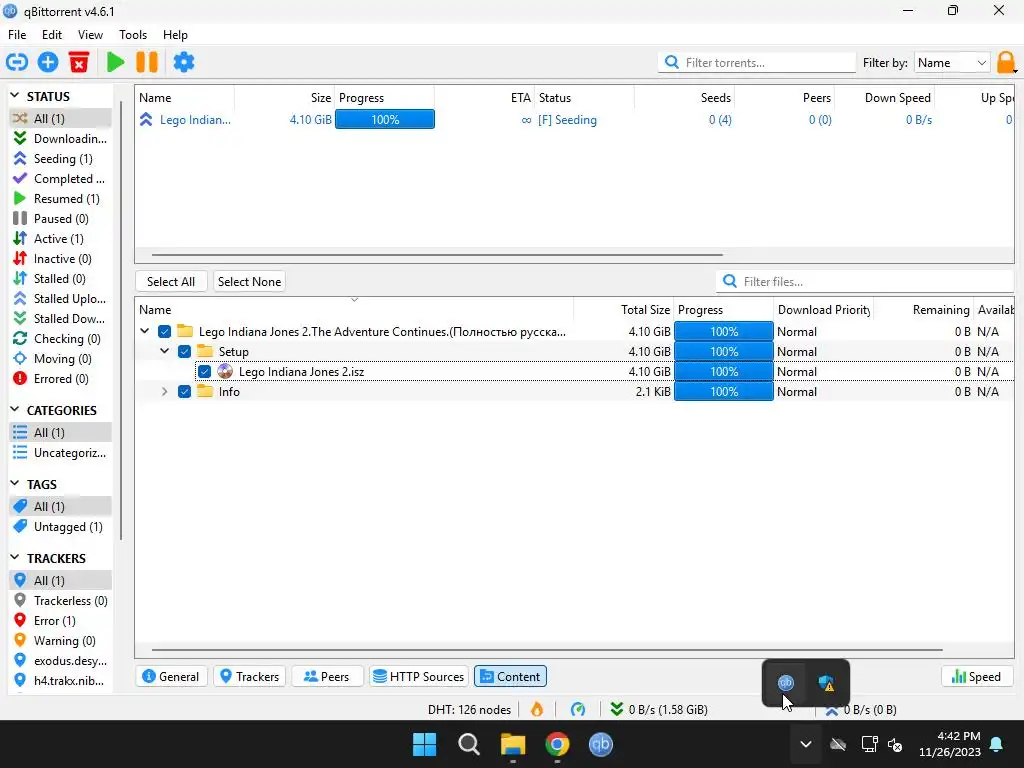Click the torrent's 100% progress bar
The image size is (1024, 768).
385,120
